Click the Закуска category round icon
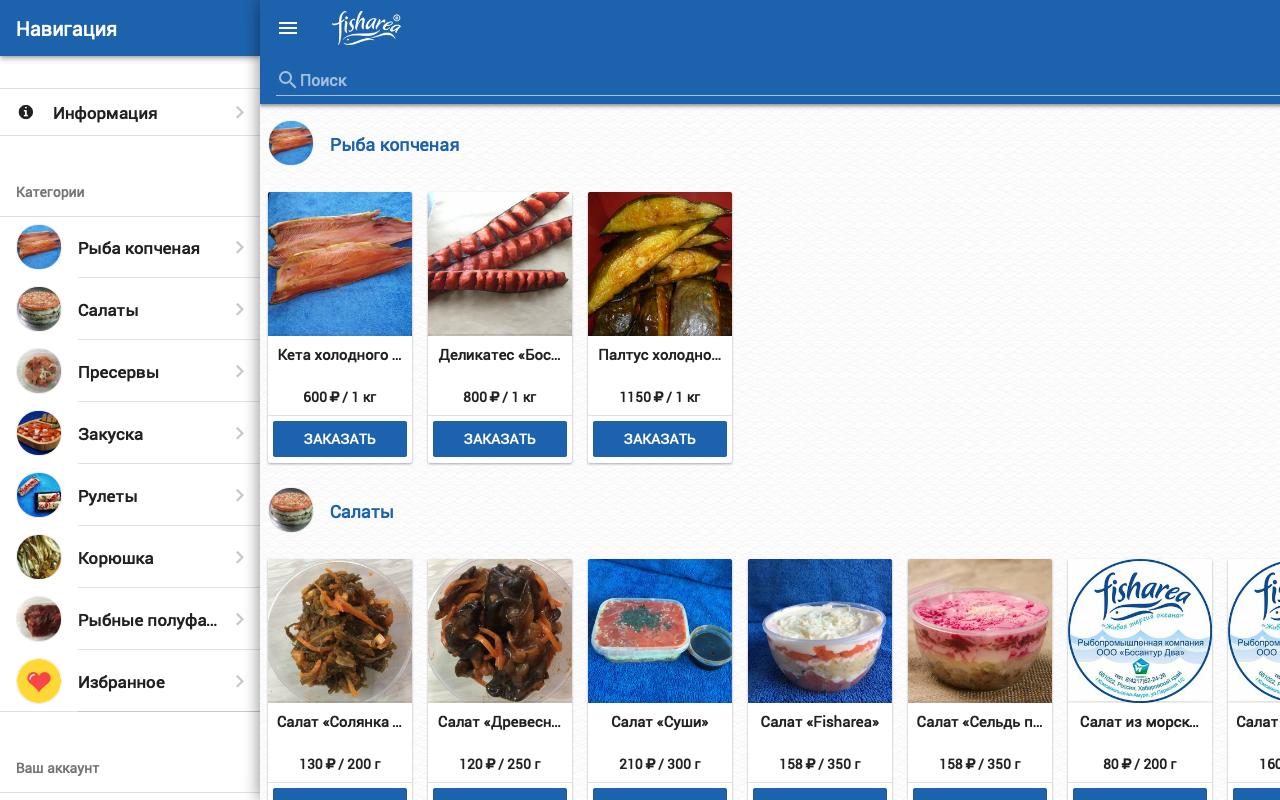 coord(39,434)
